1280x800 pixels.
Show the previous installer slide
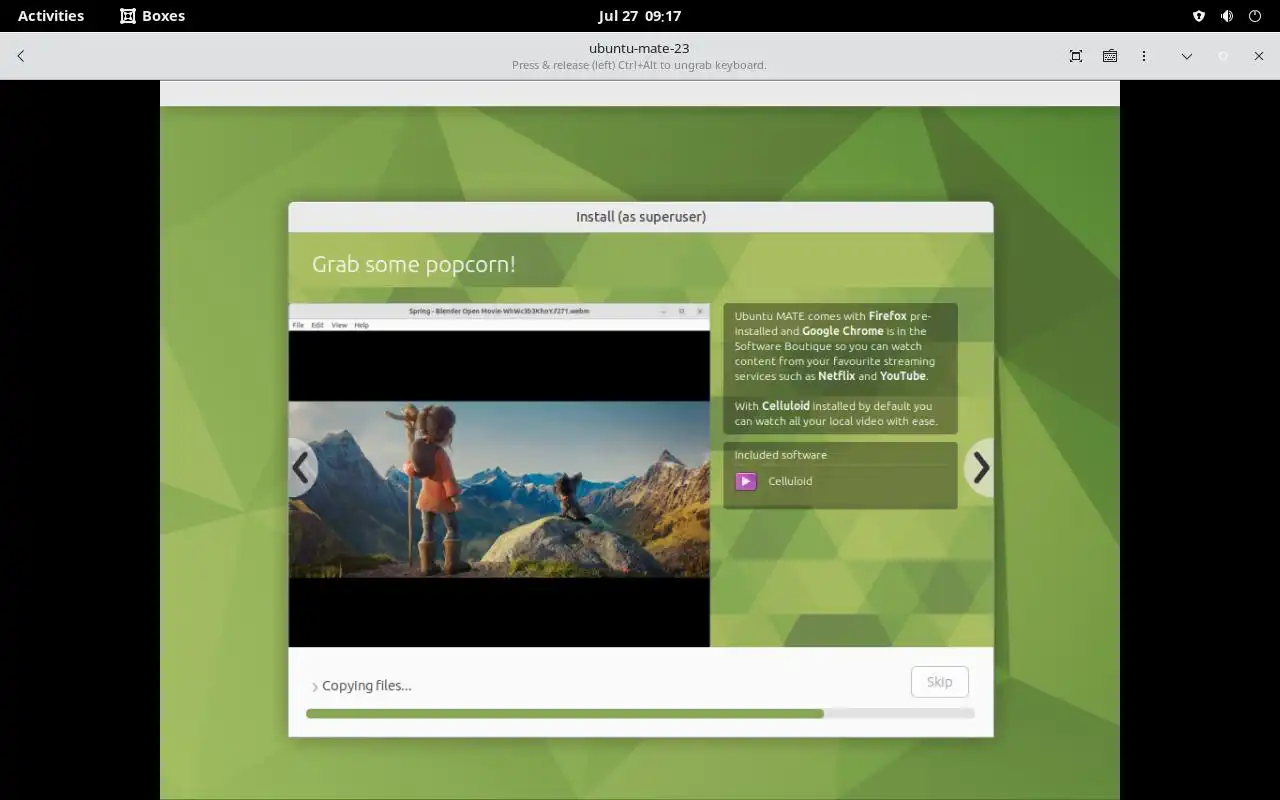(x=302, y=467)
